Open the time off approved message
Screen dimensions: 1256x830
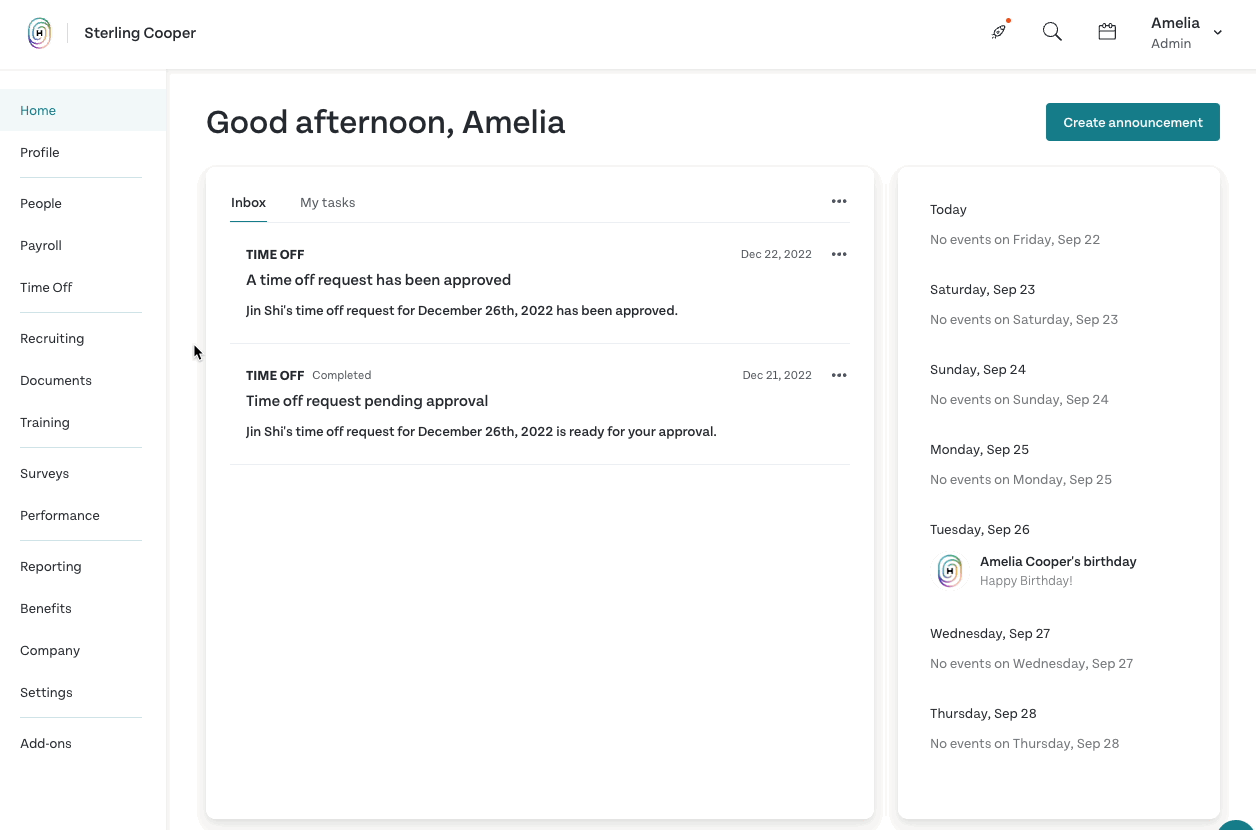[540, 283]
